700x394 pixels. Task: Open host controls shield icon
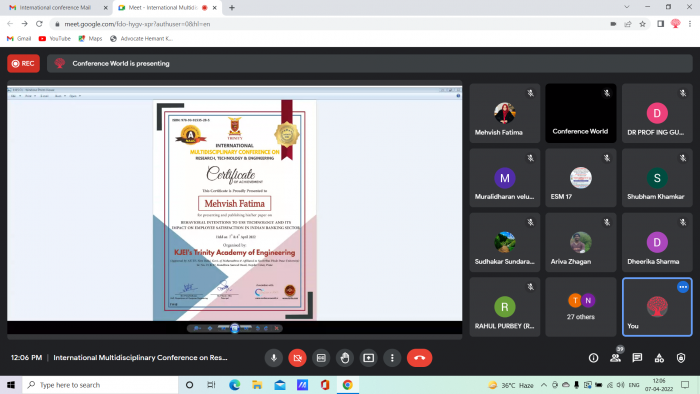(681, 358)
